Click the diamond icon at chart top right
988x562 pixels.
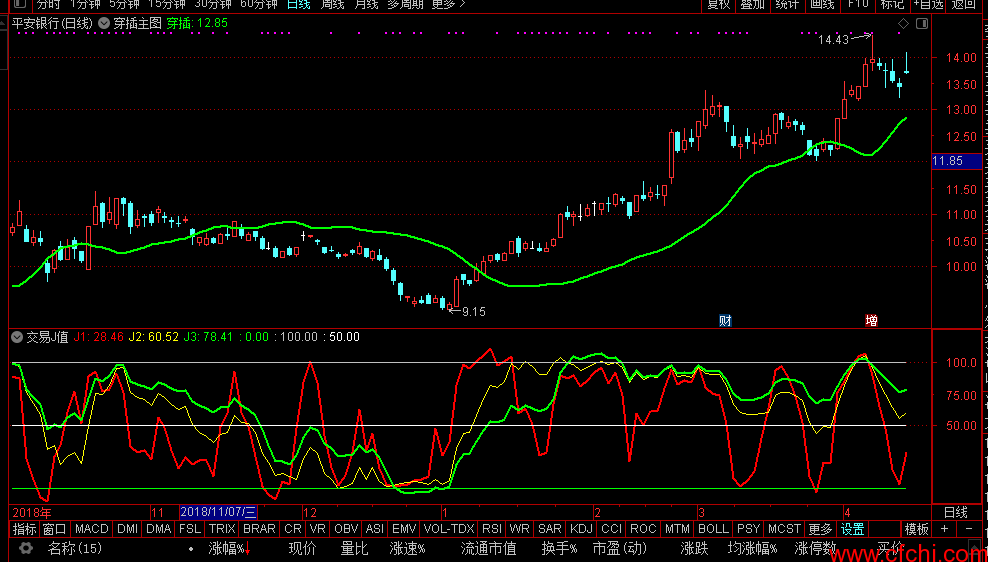[x=904, y=22]
